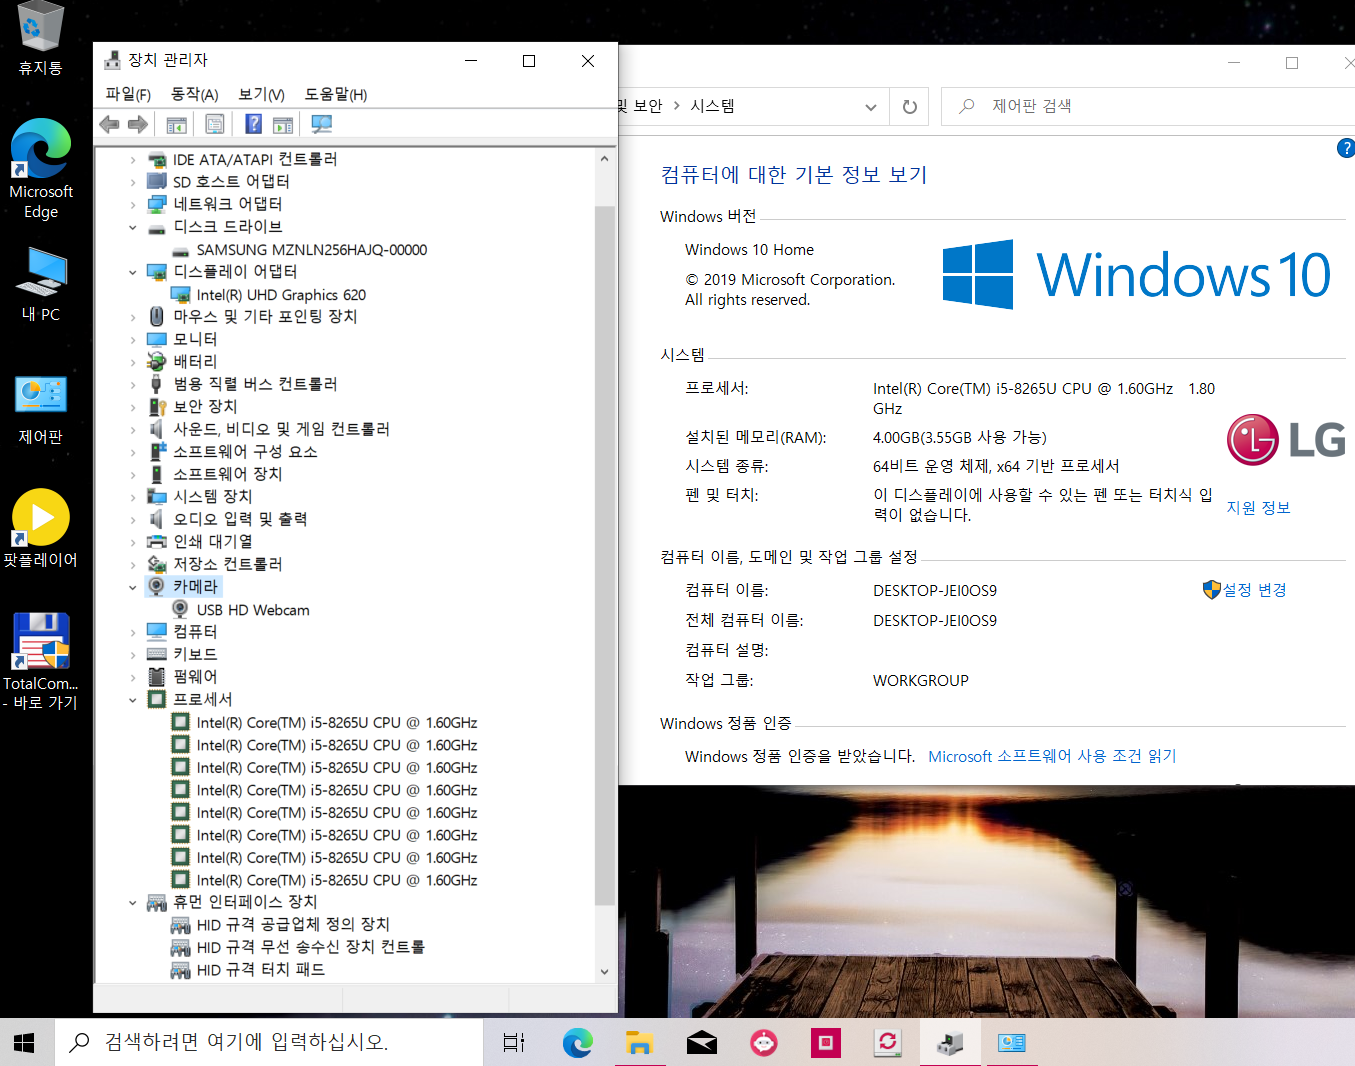Select HID 규격 무선 송수신 장치 컨트롤 device
The width and height of the screenshot is (1355, 1066).
pos(311,947)
